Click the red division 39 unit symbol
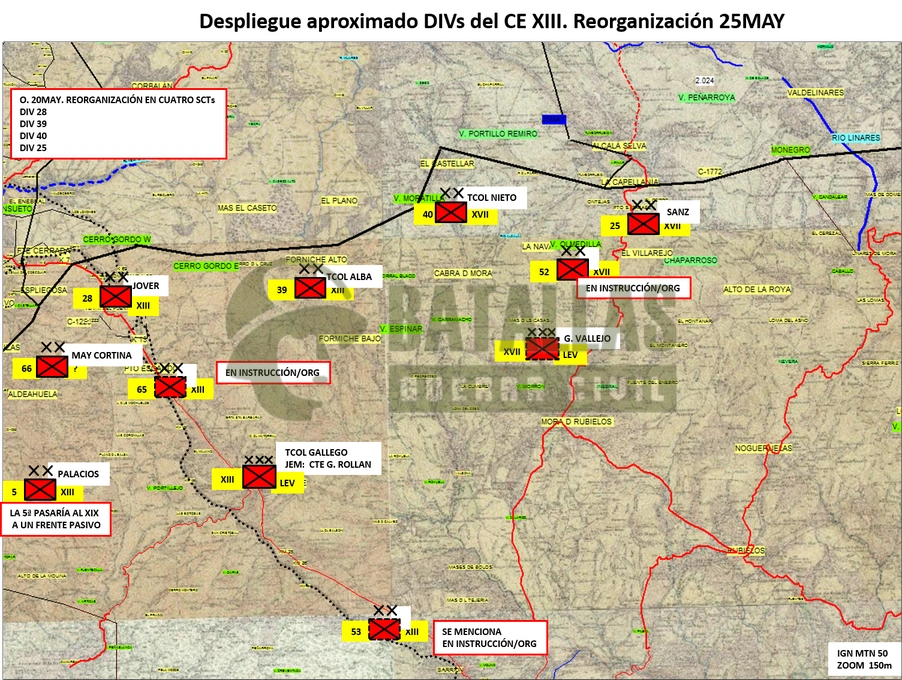 (311, 288)
